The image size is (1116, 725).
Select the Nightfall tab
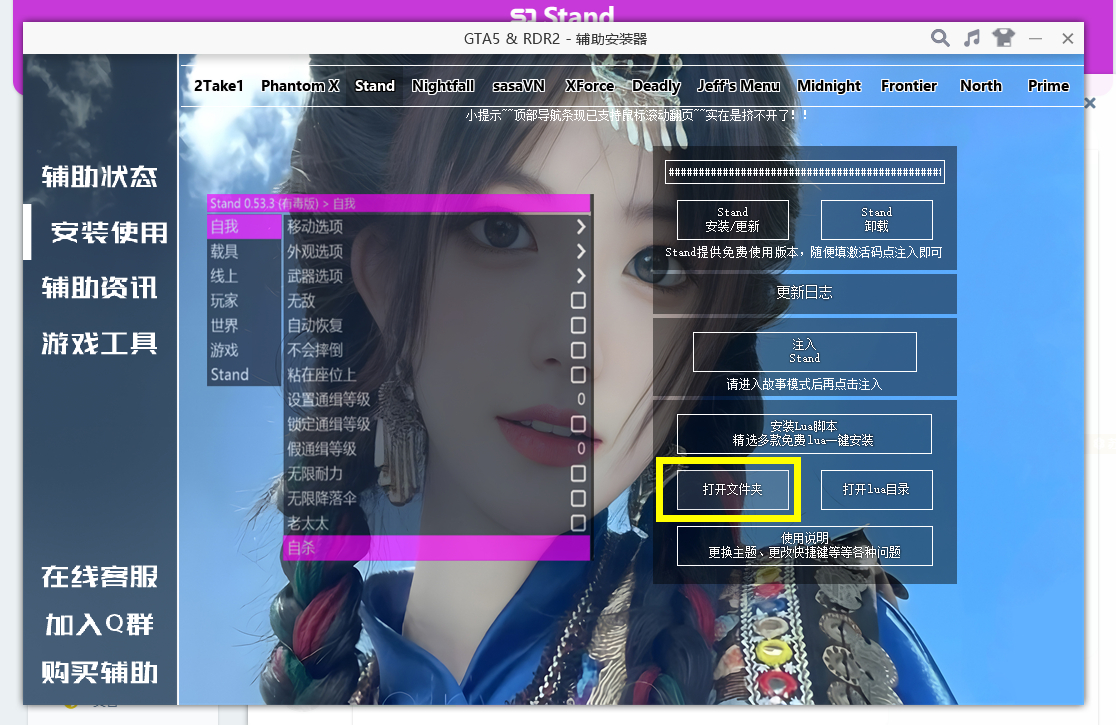[443, 86]
